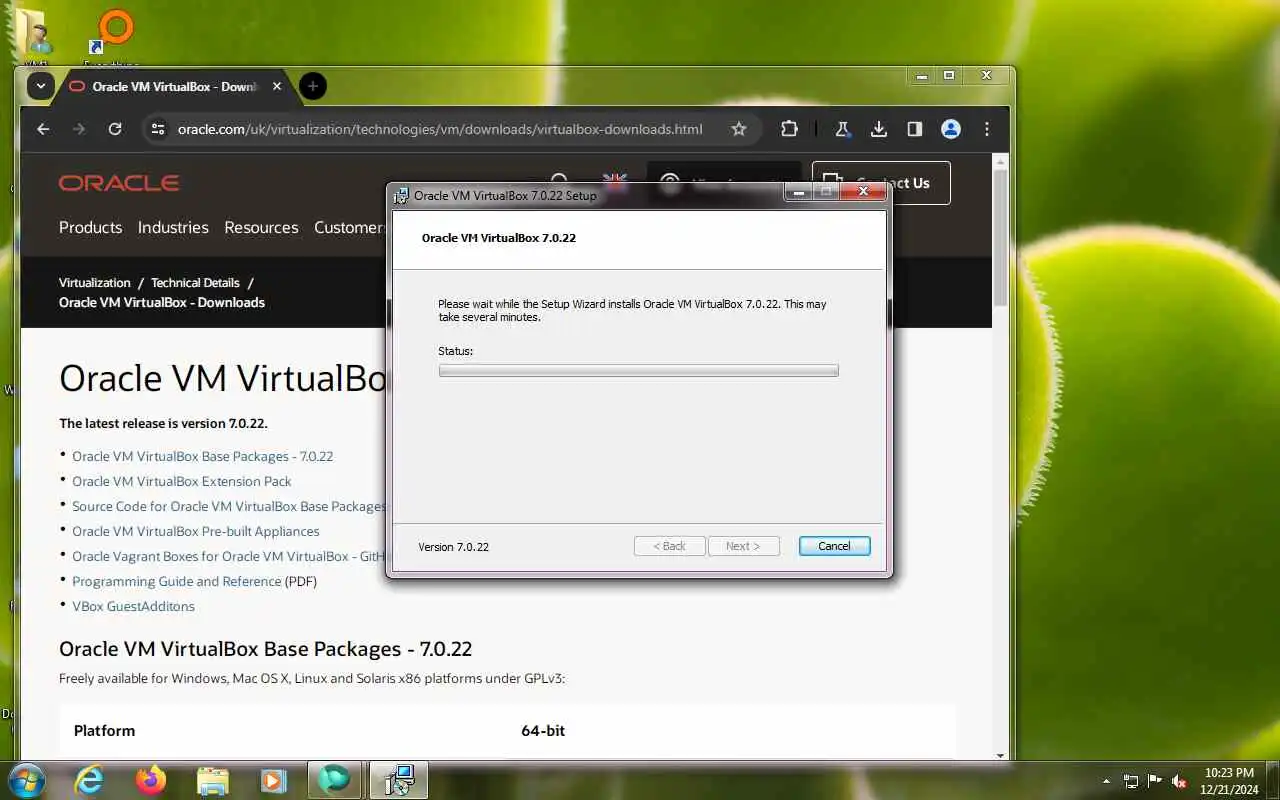
Task: Open Programming Guide and Reference link
Action: pyautogui.click(x=176, y=581)
